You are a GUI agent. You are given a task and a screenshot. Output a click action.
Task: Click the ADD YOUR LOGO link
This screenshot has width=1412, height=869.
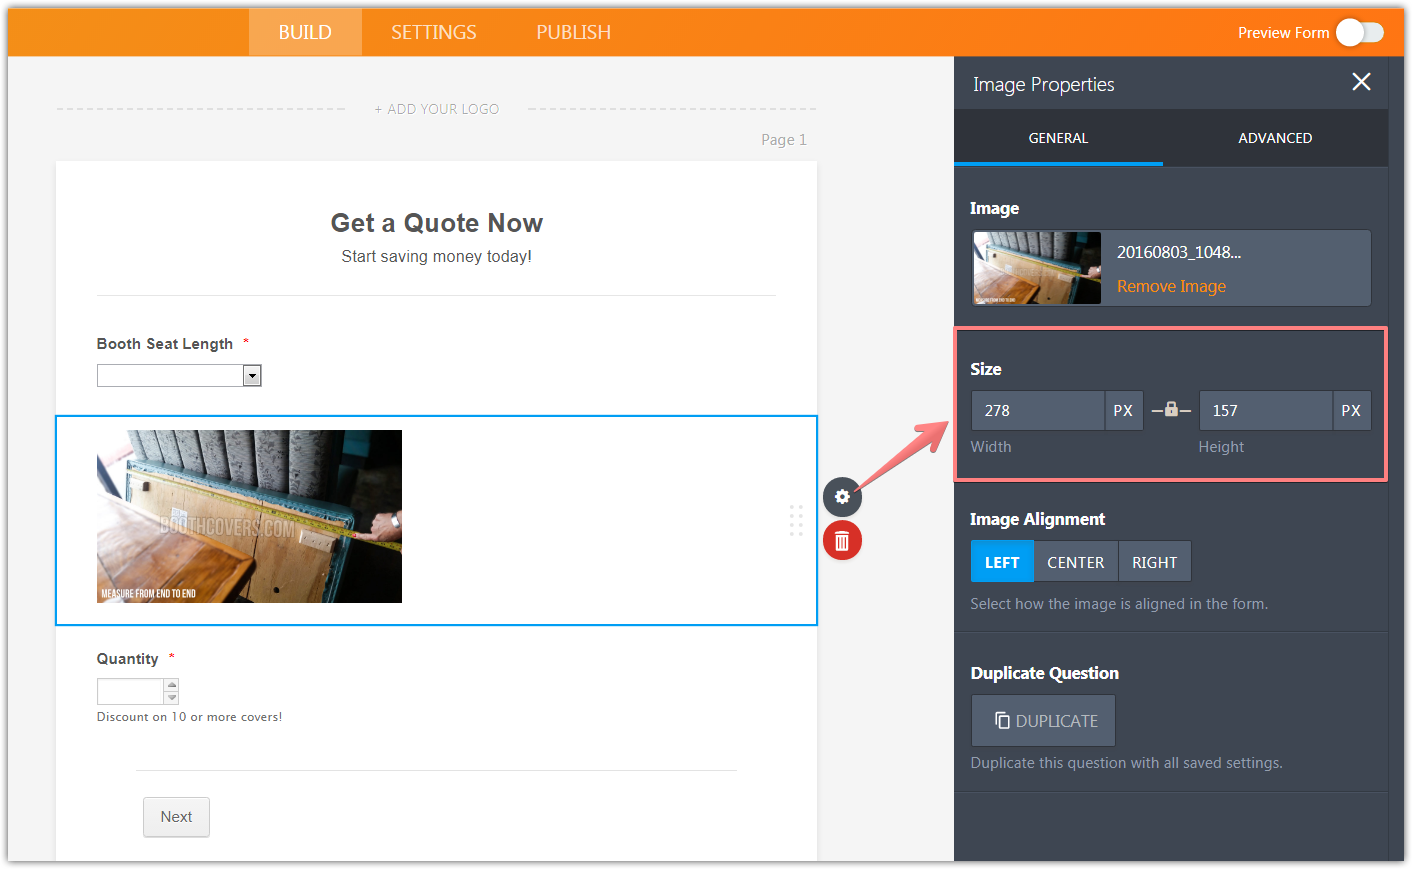[437, 109]
